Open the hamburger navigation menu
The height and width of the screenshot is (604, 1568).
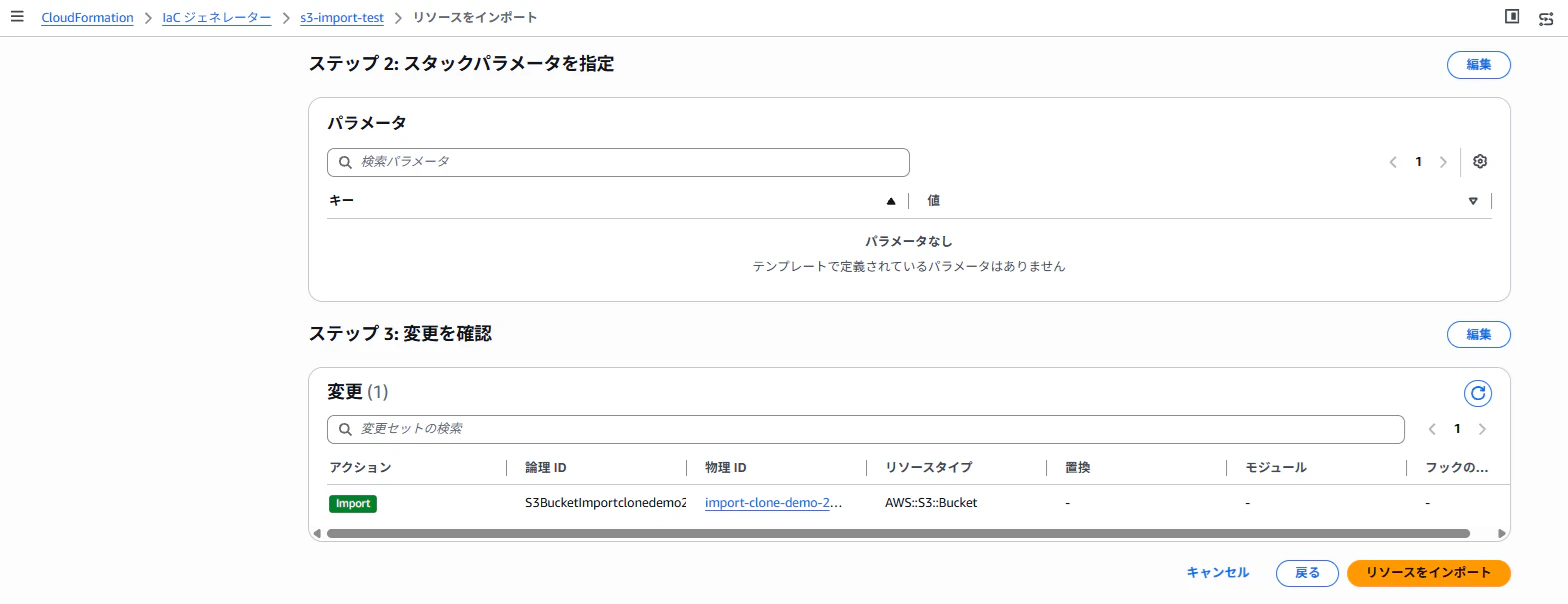(17, 17)
